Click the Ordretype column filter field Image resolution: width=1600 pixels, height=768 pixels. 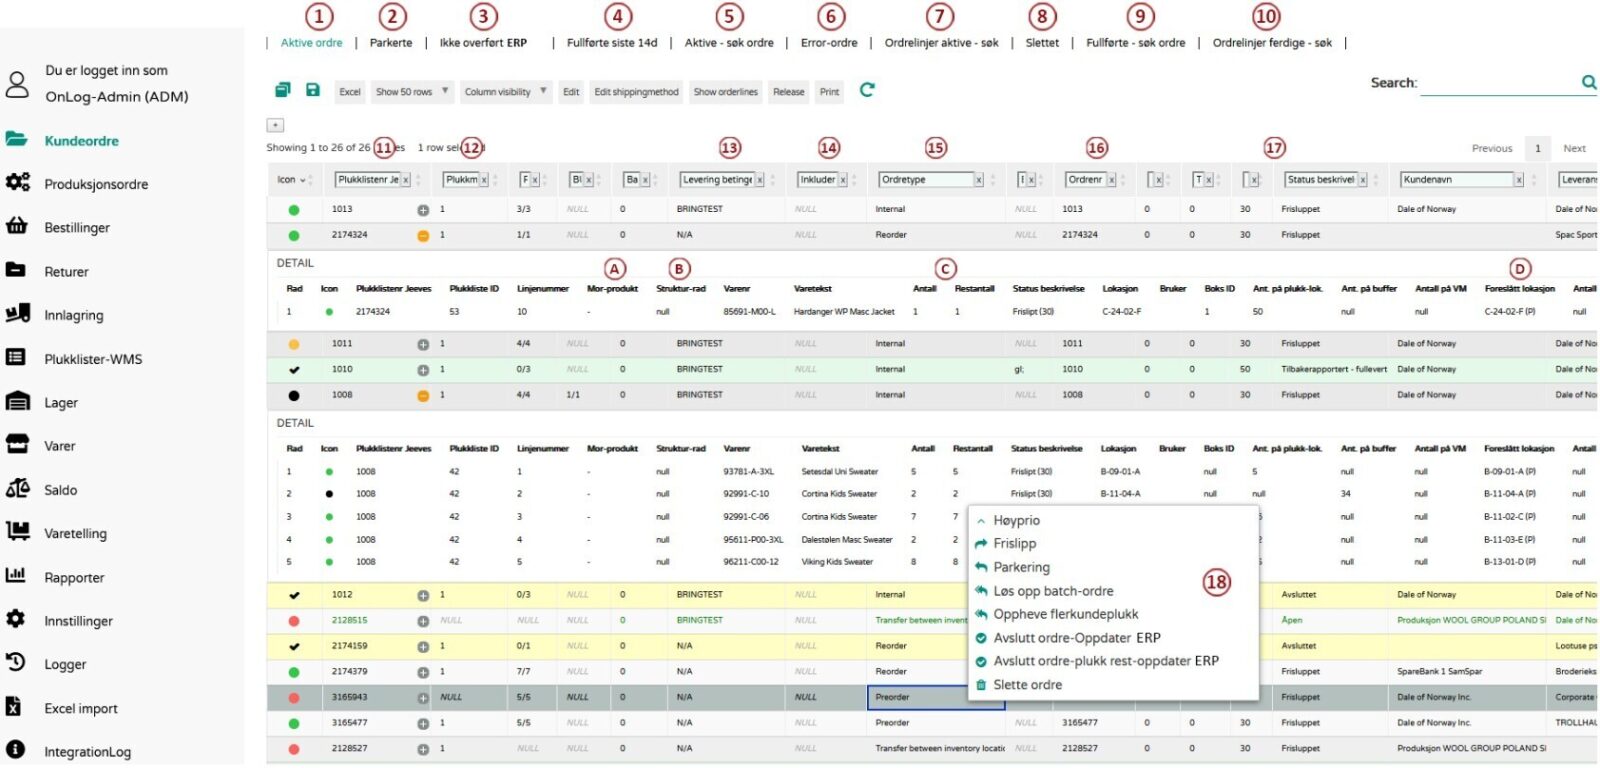926,180
